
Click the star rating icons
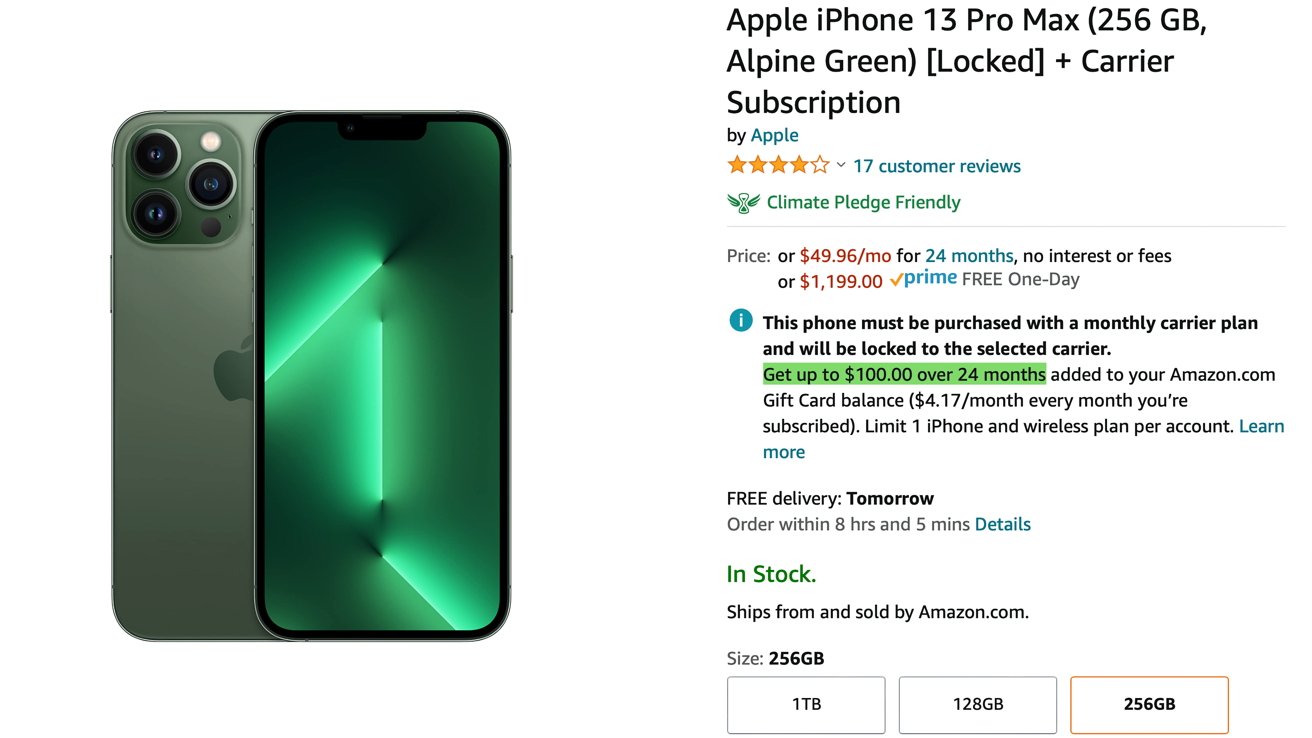point(778,165)
